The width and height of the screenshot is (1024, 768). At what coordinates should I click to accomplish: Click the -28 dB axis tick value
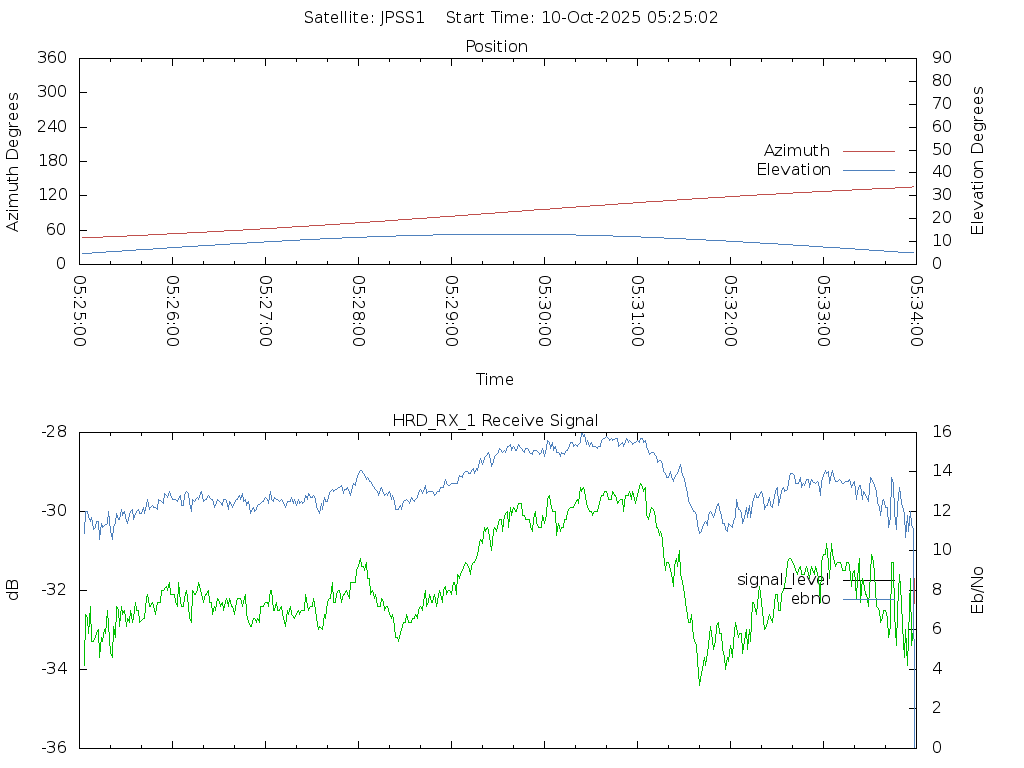click(x=54, y=432)
